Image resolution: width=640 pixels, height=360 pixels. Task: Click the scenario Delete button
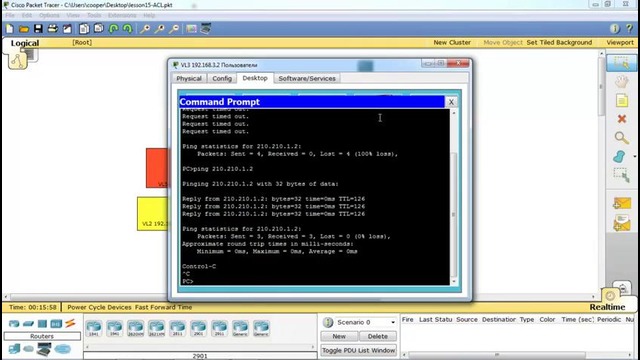tap(378, 336)
